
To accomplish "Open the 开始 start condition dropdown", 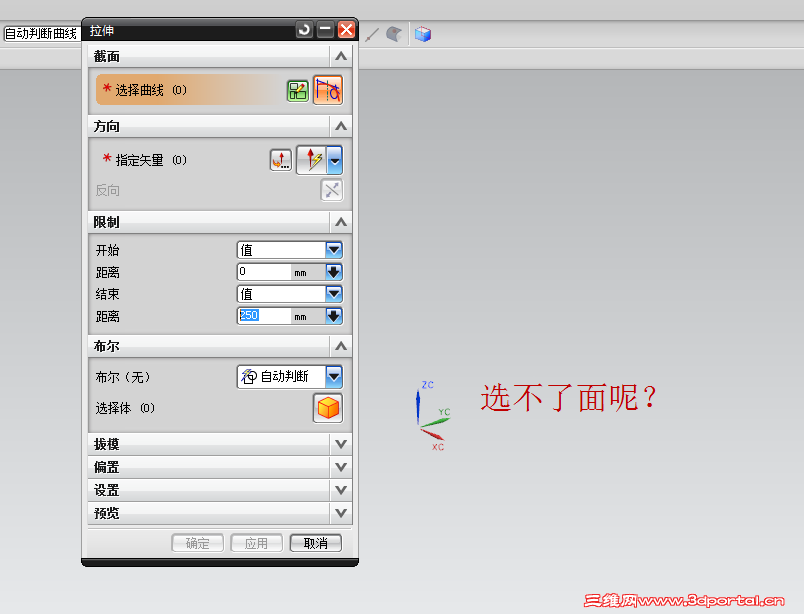I will [334, 249].
